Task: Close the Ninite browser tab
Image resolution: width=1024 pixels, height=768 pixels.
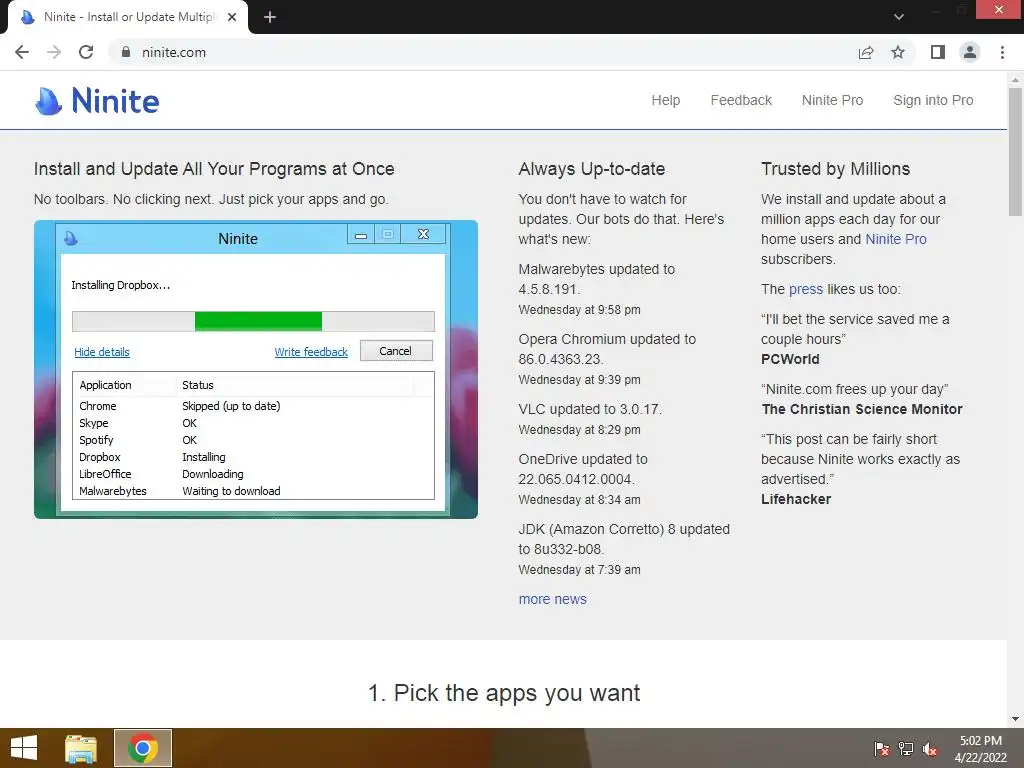Action: point(232,17)
